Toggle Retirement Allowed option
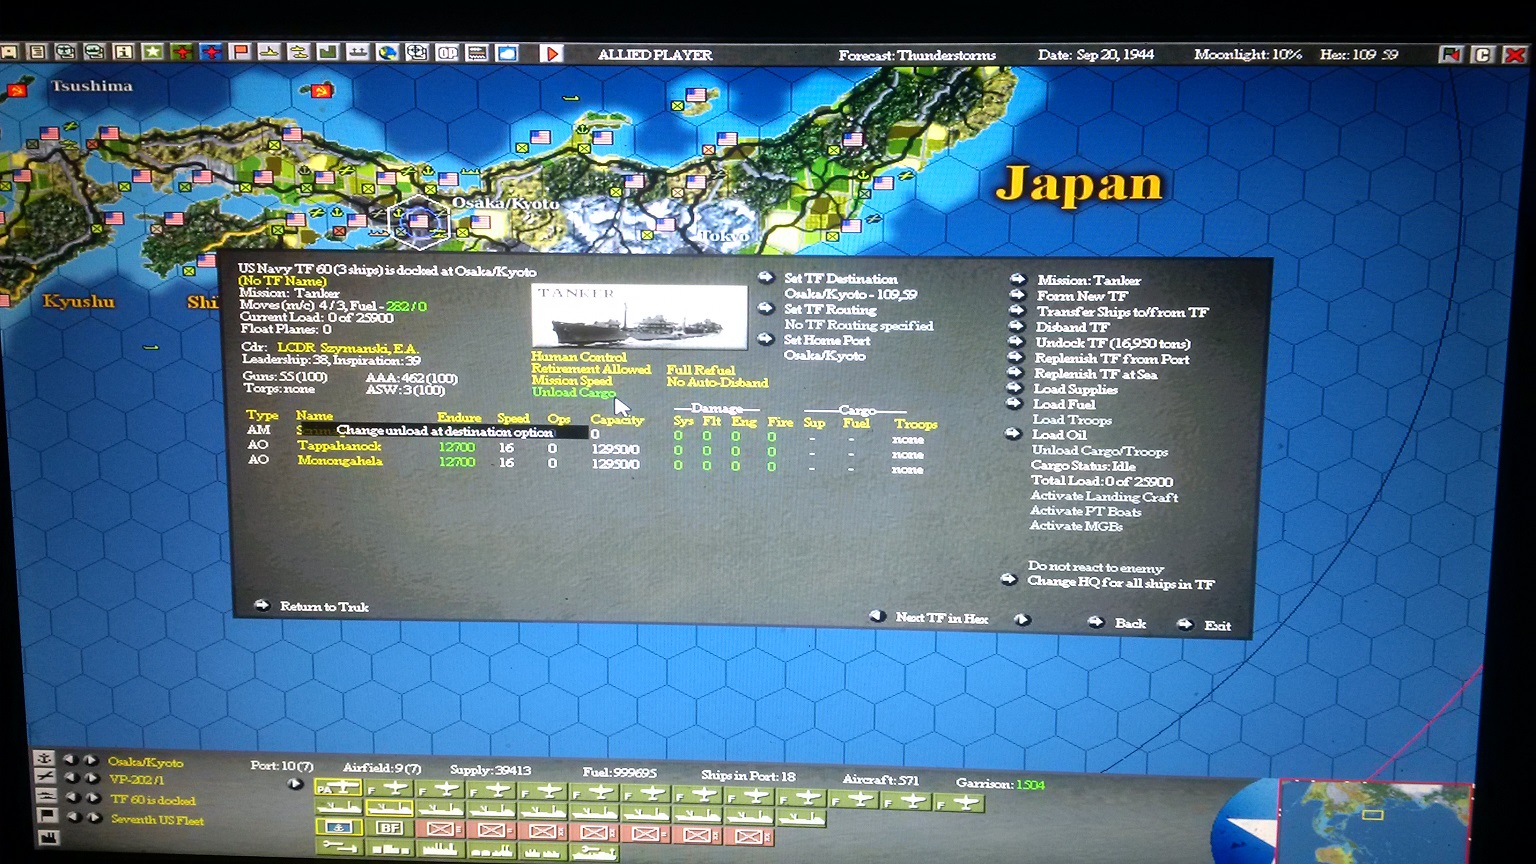Image resolution: width=1536 pixels, height=864 pixels. [x=591, y=369]
